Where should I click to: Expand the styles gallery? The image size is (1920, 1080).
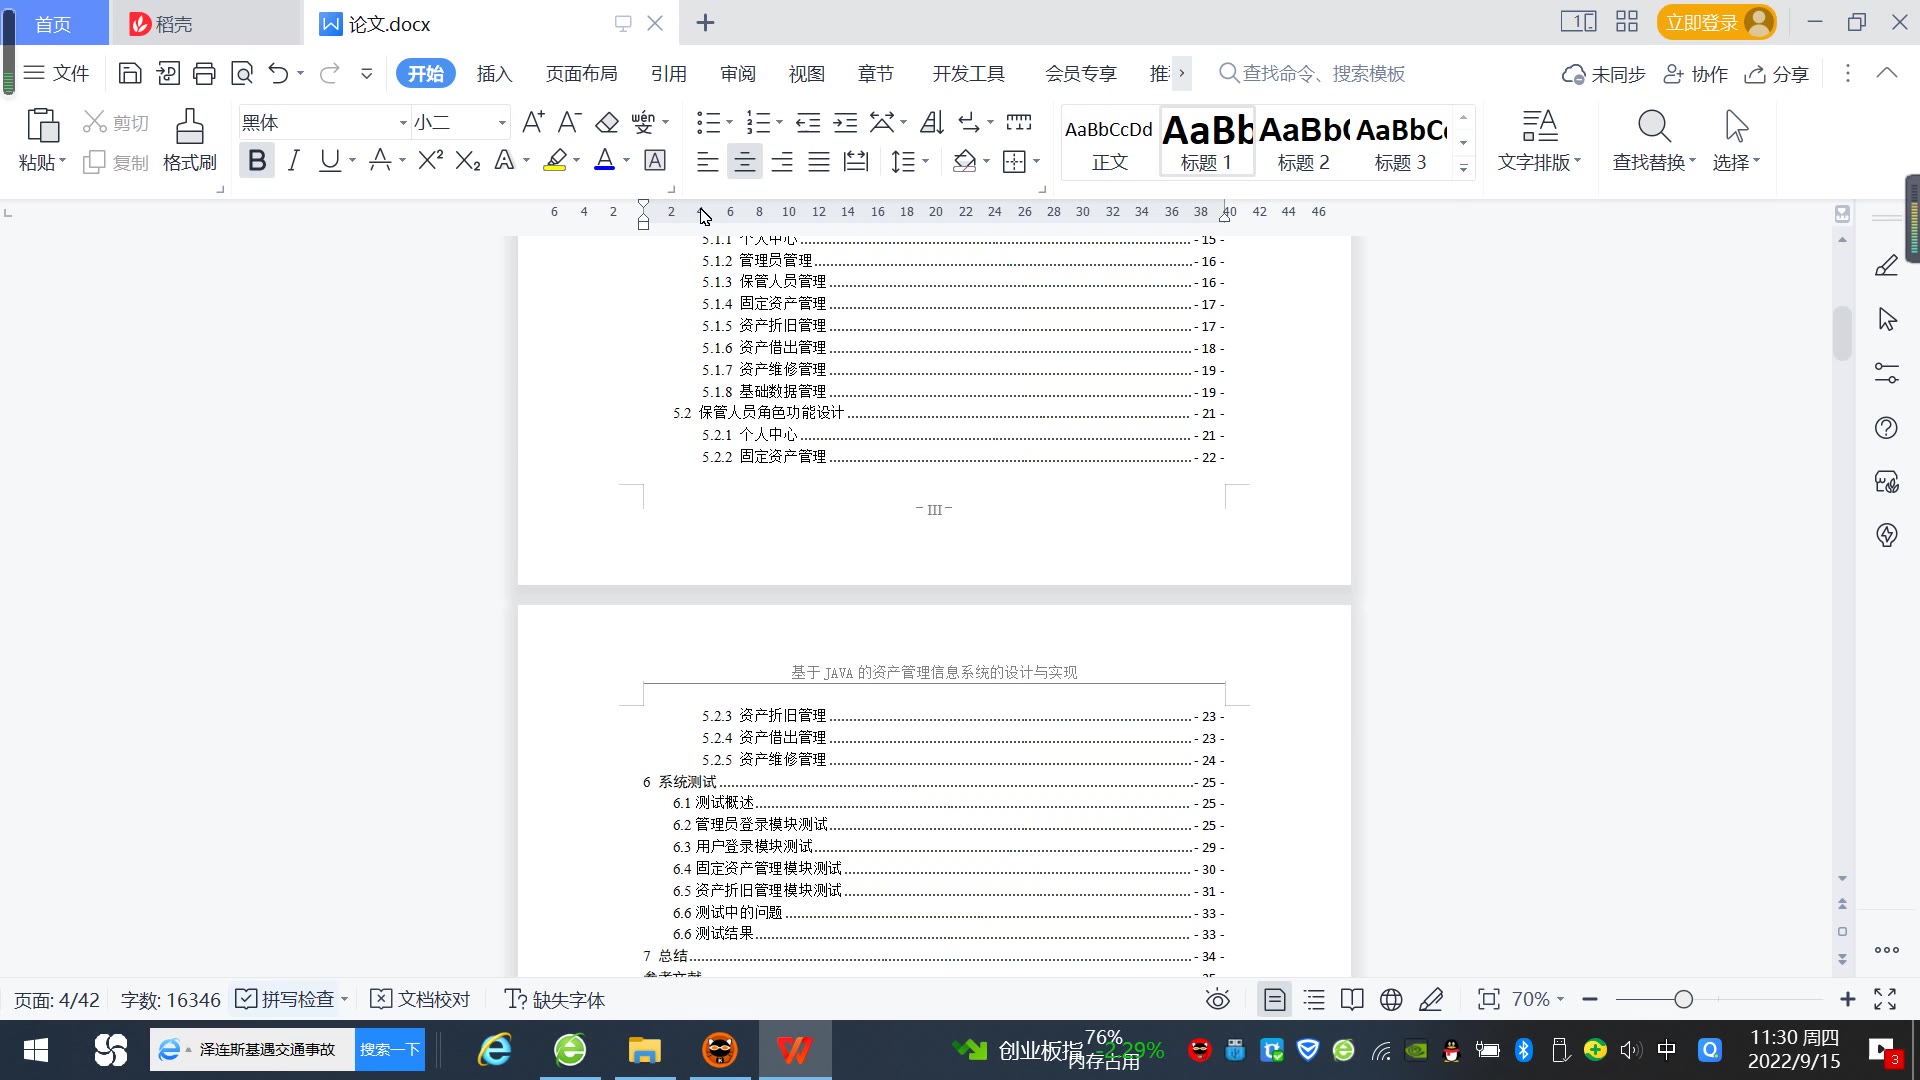pyautogui.click(x=1463, y=168)
